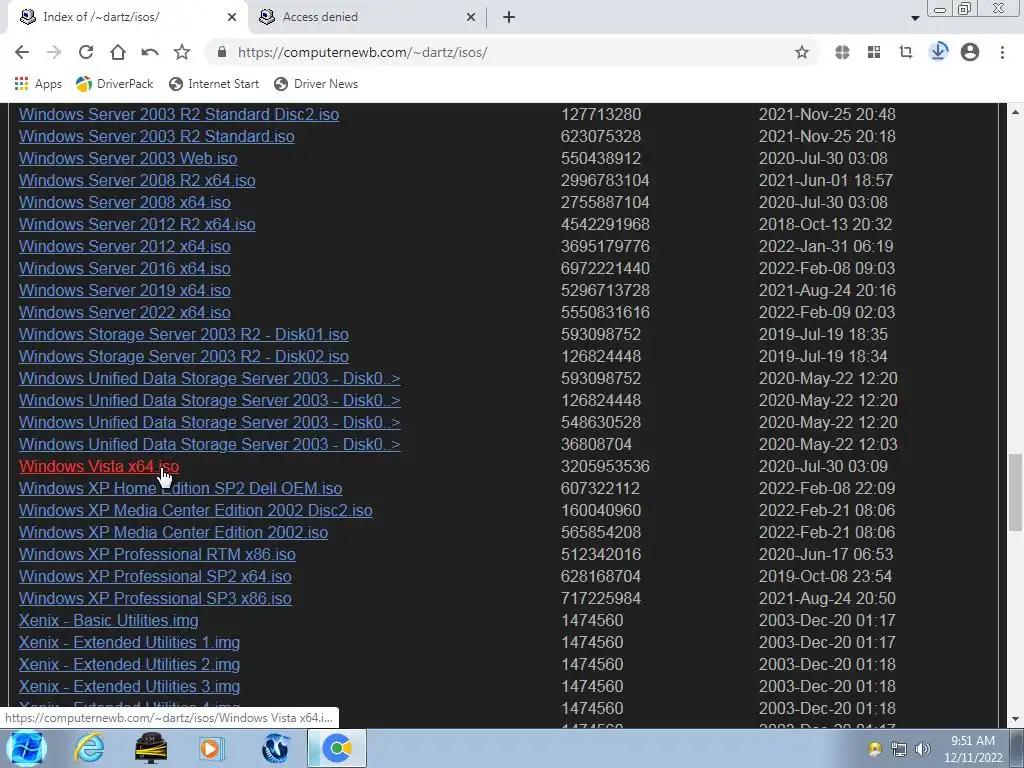Open the grid tiles extension icon
Viewport: 1024px width, 768px height.
(x=874, y=52)
